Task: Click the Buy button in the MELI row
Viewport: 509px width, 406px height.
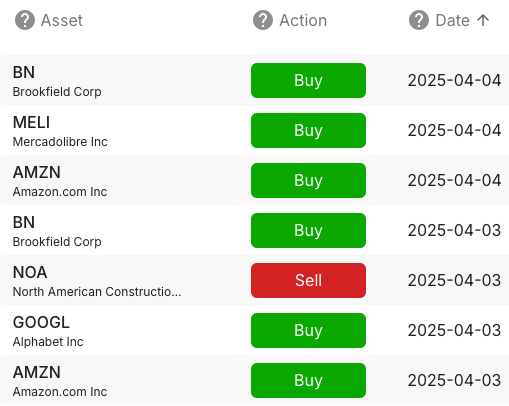Action: (308, 130)
